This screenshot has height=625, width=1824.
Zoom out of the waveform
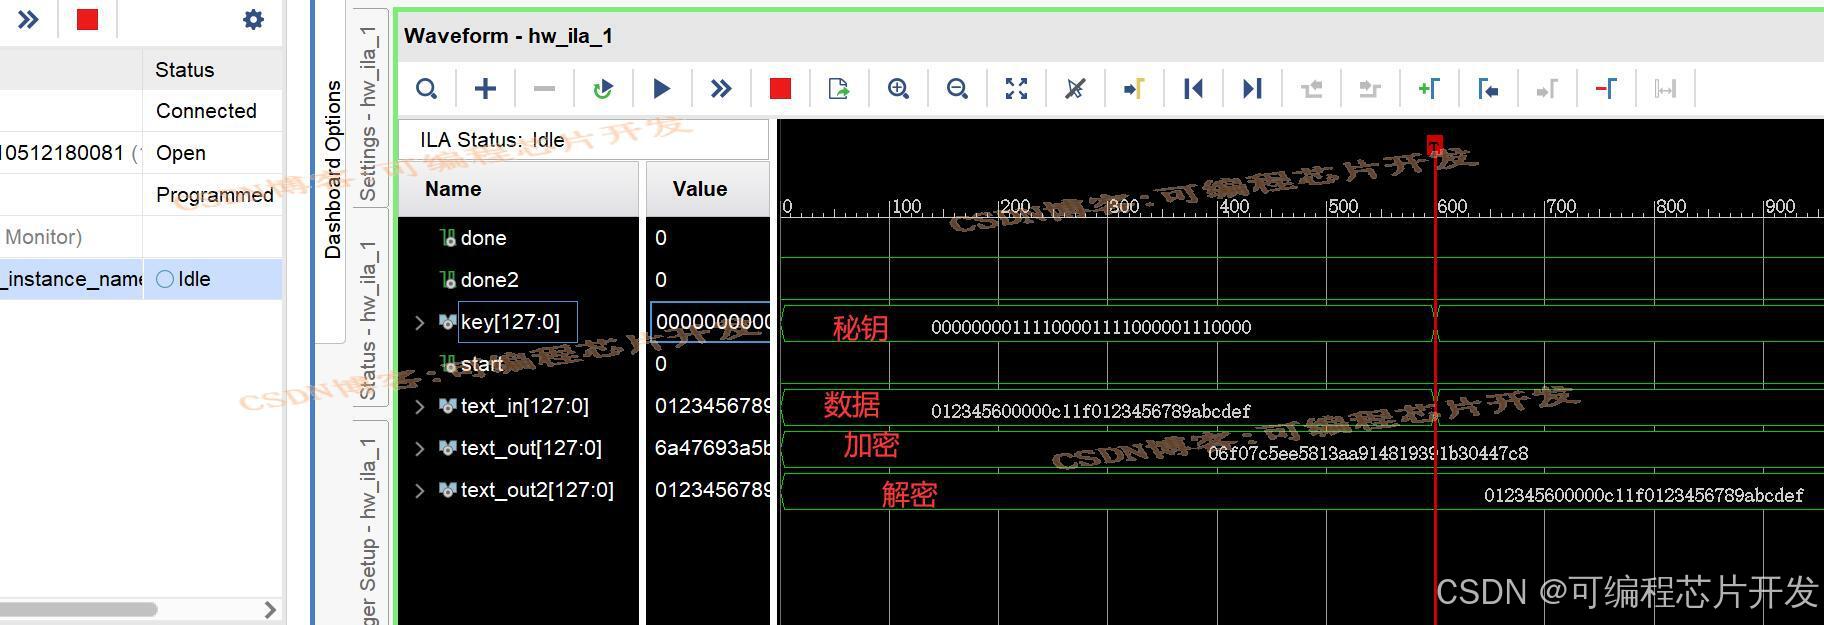coord(957,89)
